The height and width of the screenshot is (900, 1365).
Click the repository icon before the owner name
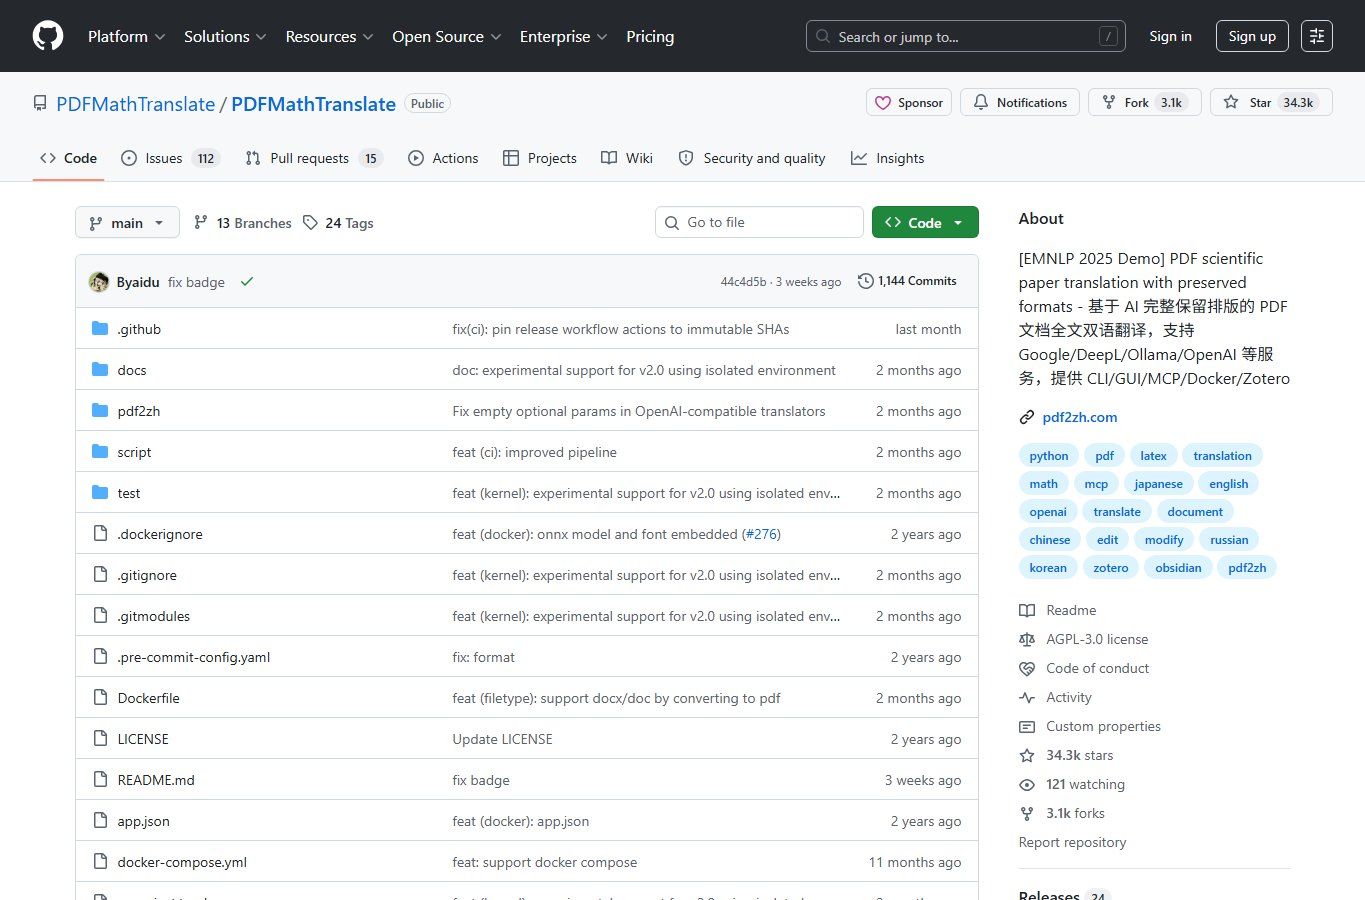click(40, 103)
